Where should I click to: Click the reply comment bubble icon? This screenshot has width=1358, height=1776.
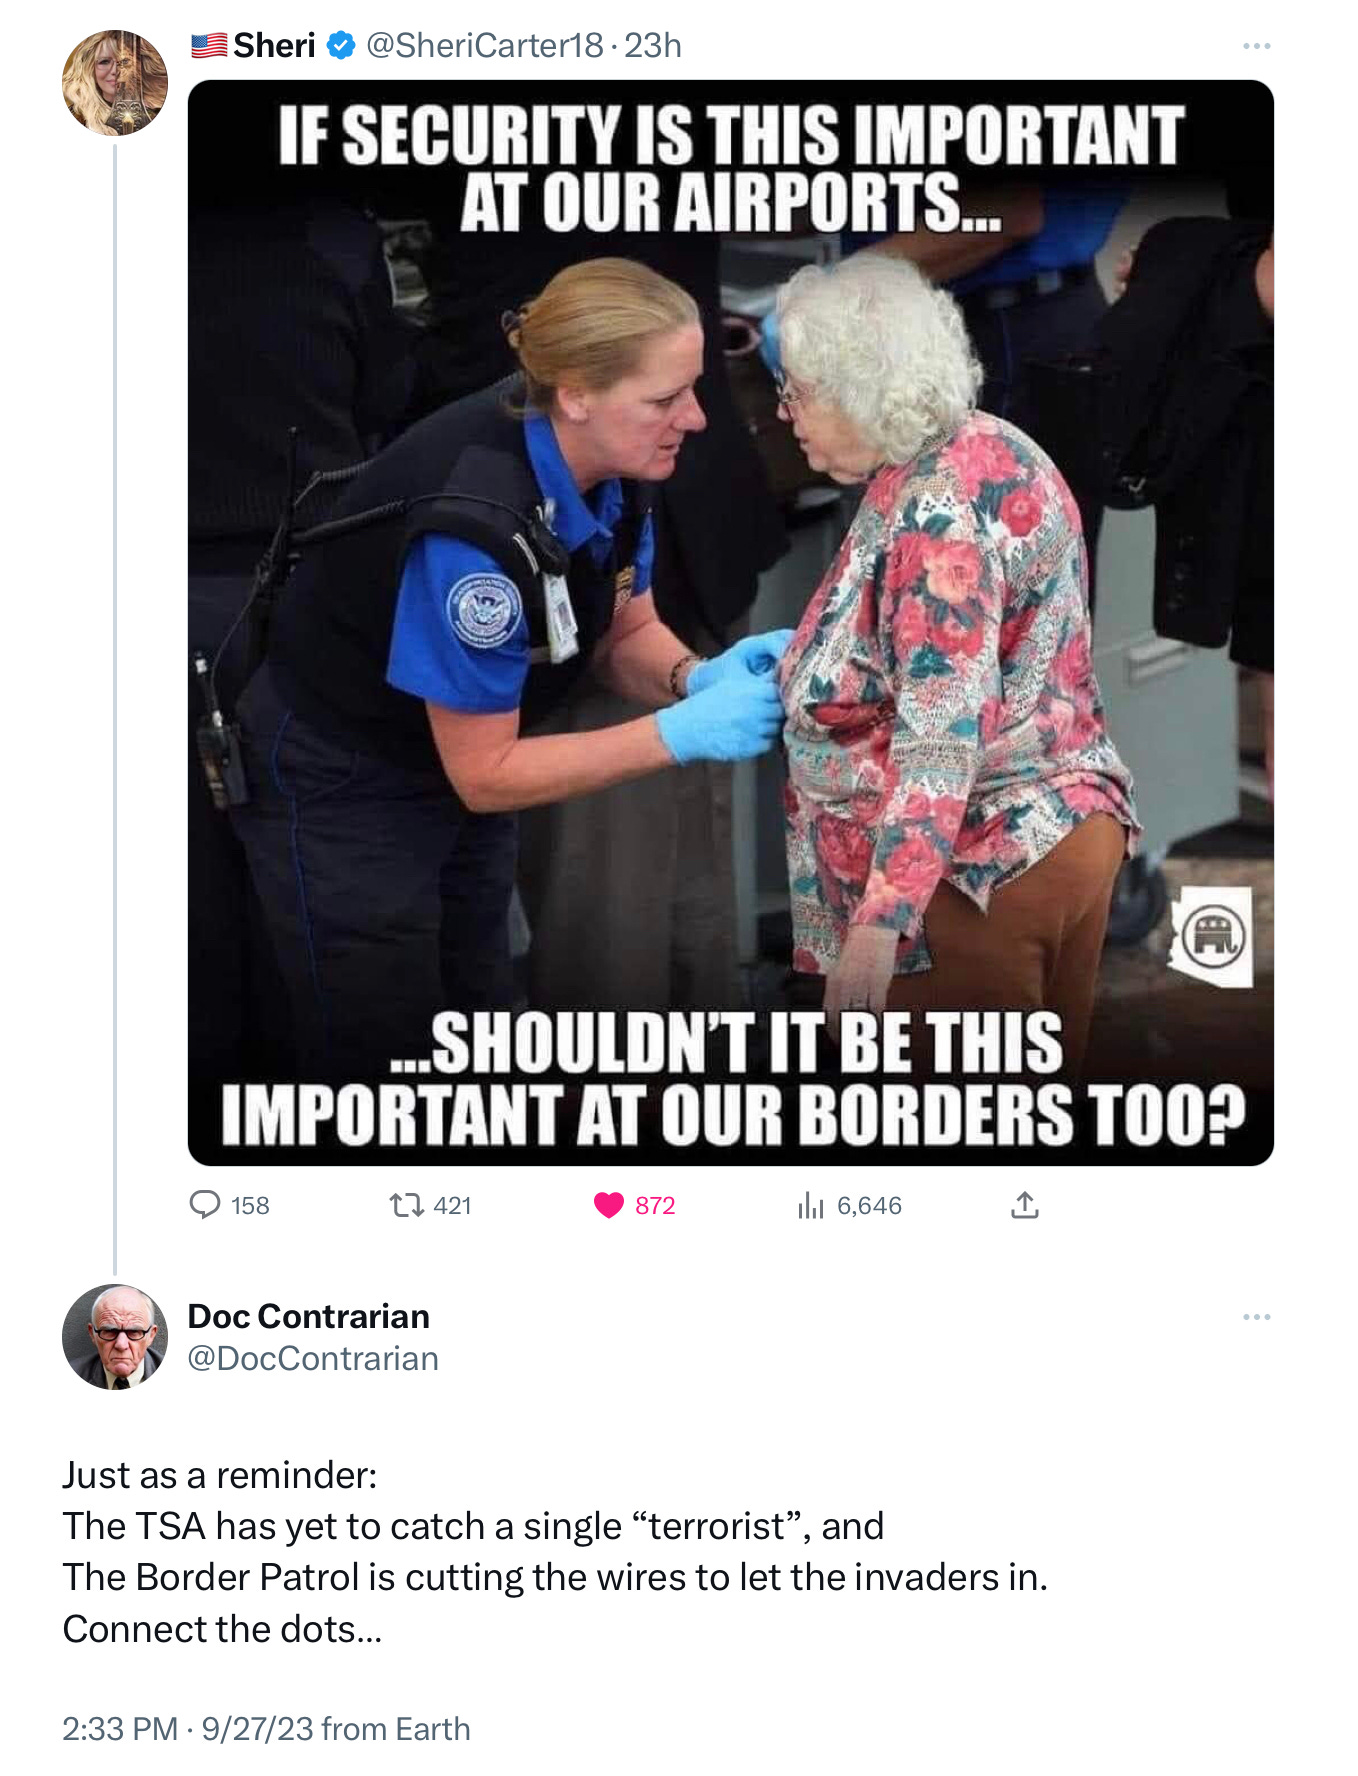(x=205, y=1205)
